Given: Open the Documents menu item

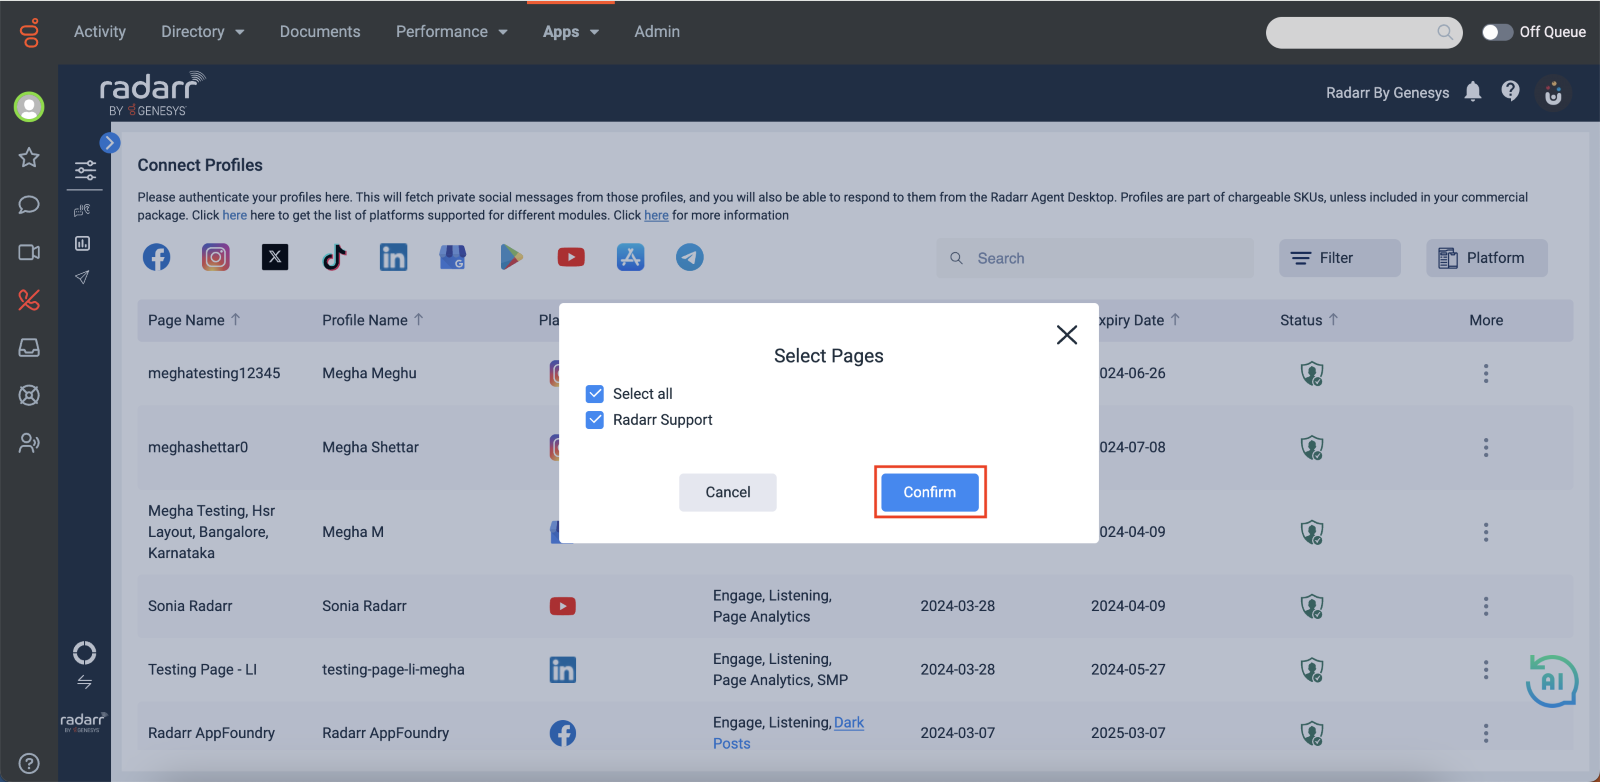Looking at the screenshot, I should [320, 32].
